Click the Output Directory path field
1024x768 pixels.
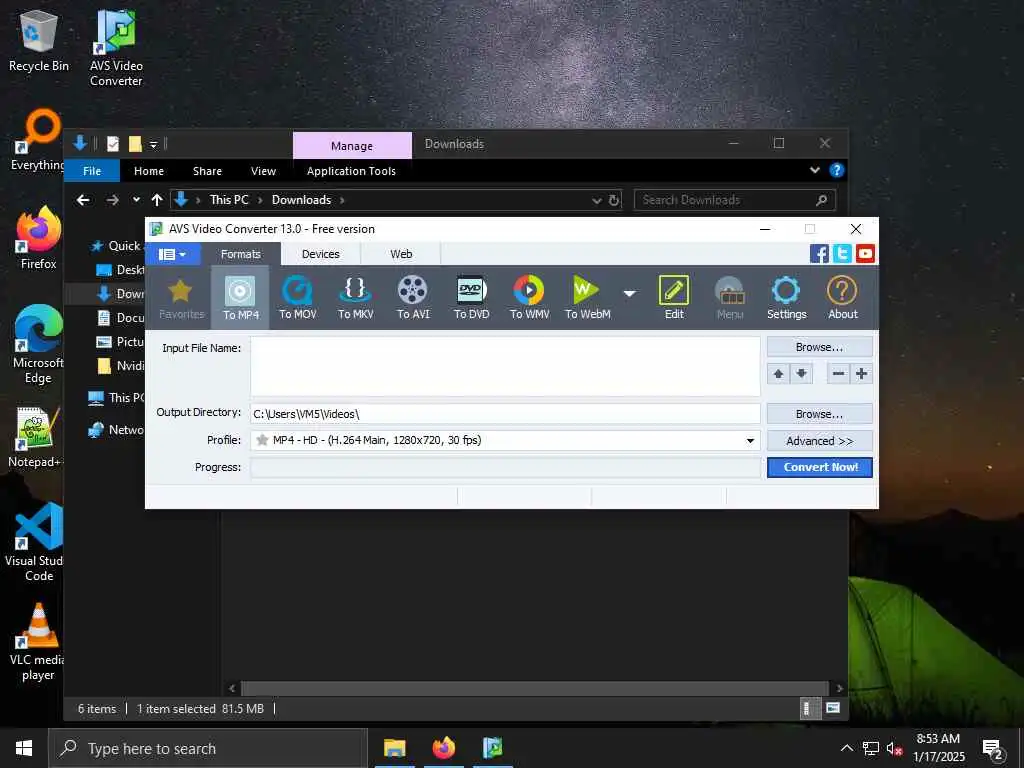[505, 414]
